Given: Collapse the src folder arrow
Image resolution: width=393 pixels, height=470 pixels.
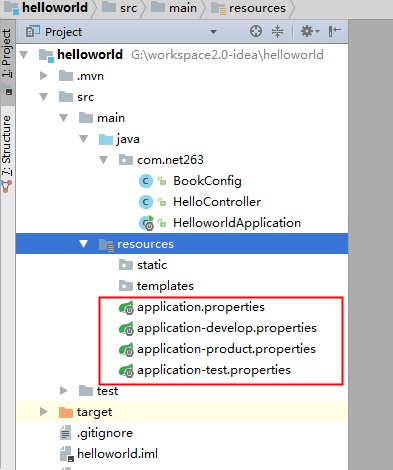Looking at the screenshot, I should (x=44, y=97).
